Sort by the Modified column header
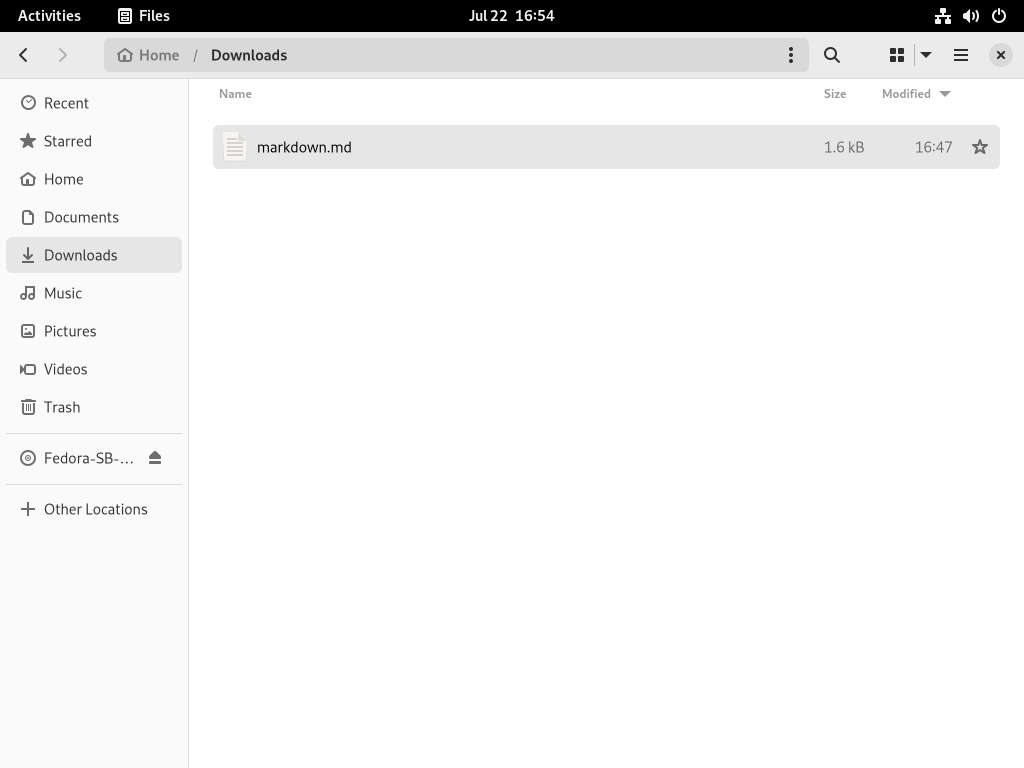Screen dimensions: 1024x768 (916, 93)
